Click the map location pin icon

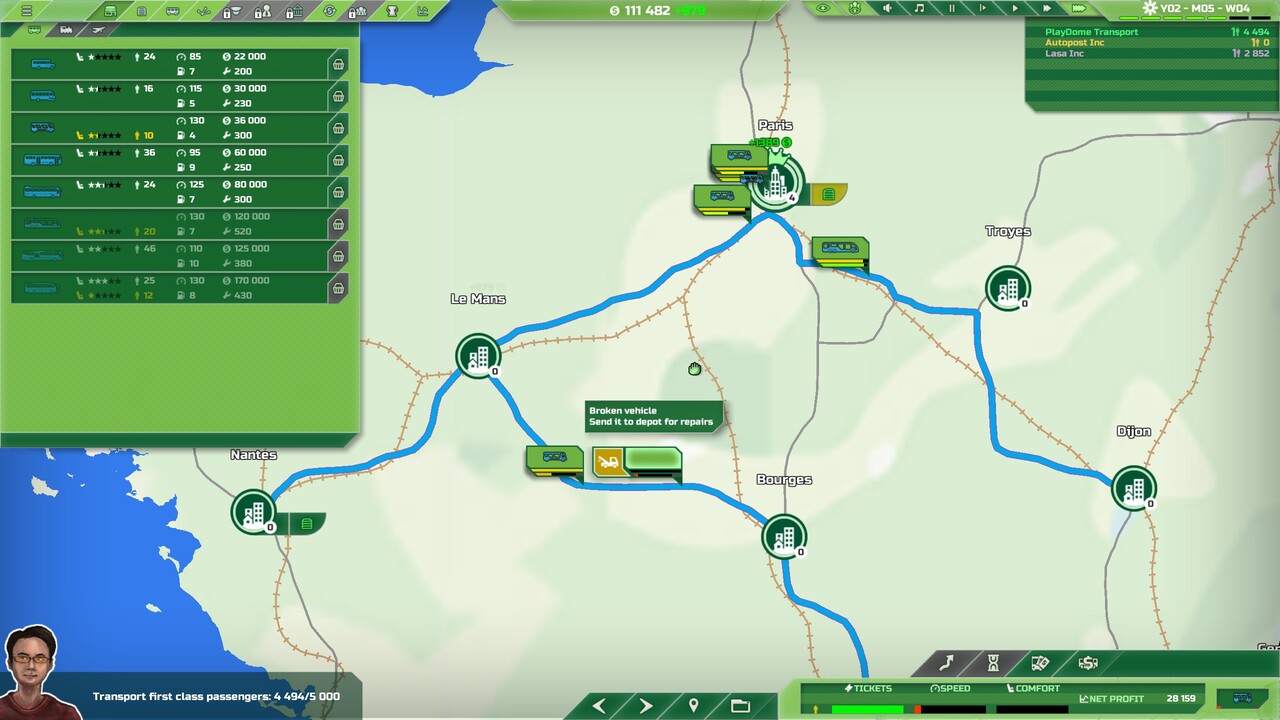[693, 706]
